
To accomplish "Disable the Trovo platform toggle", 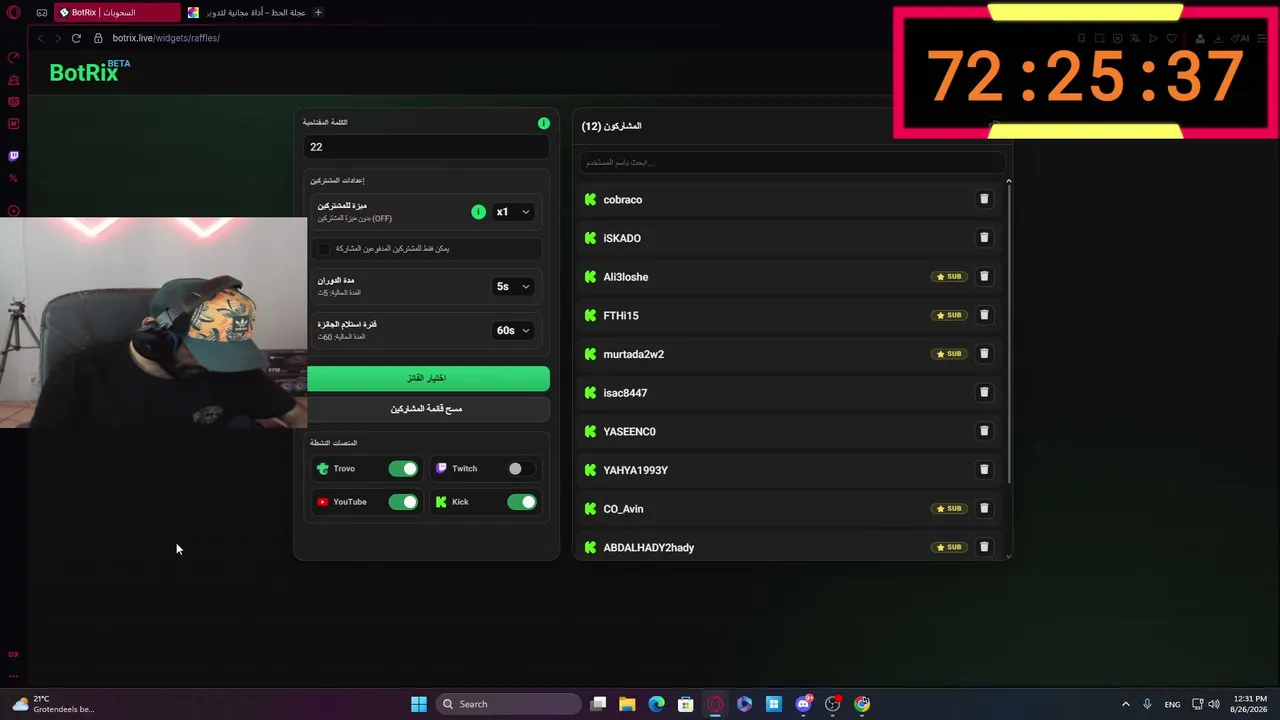I will 403,468.
